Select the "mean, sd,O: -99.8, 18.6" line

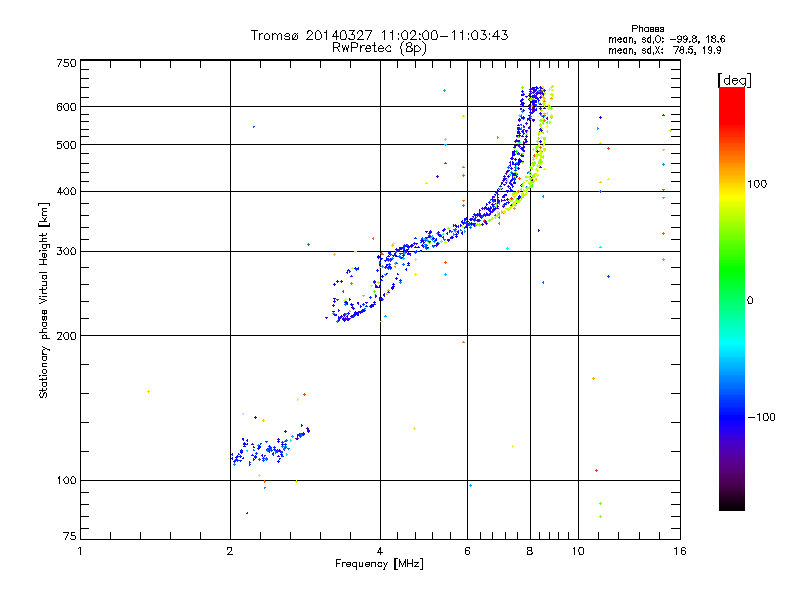pyautogui.click(x=666, y=39)
